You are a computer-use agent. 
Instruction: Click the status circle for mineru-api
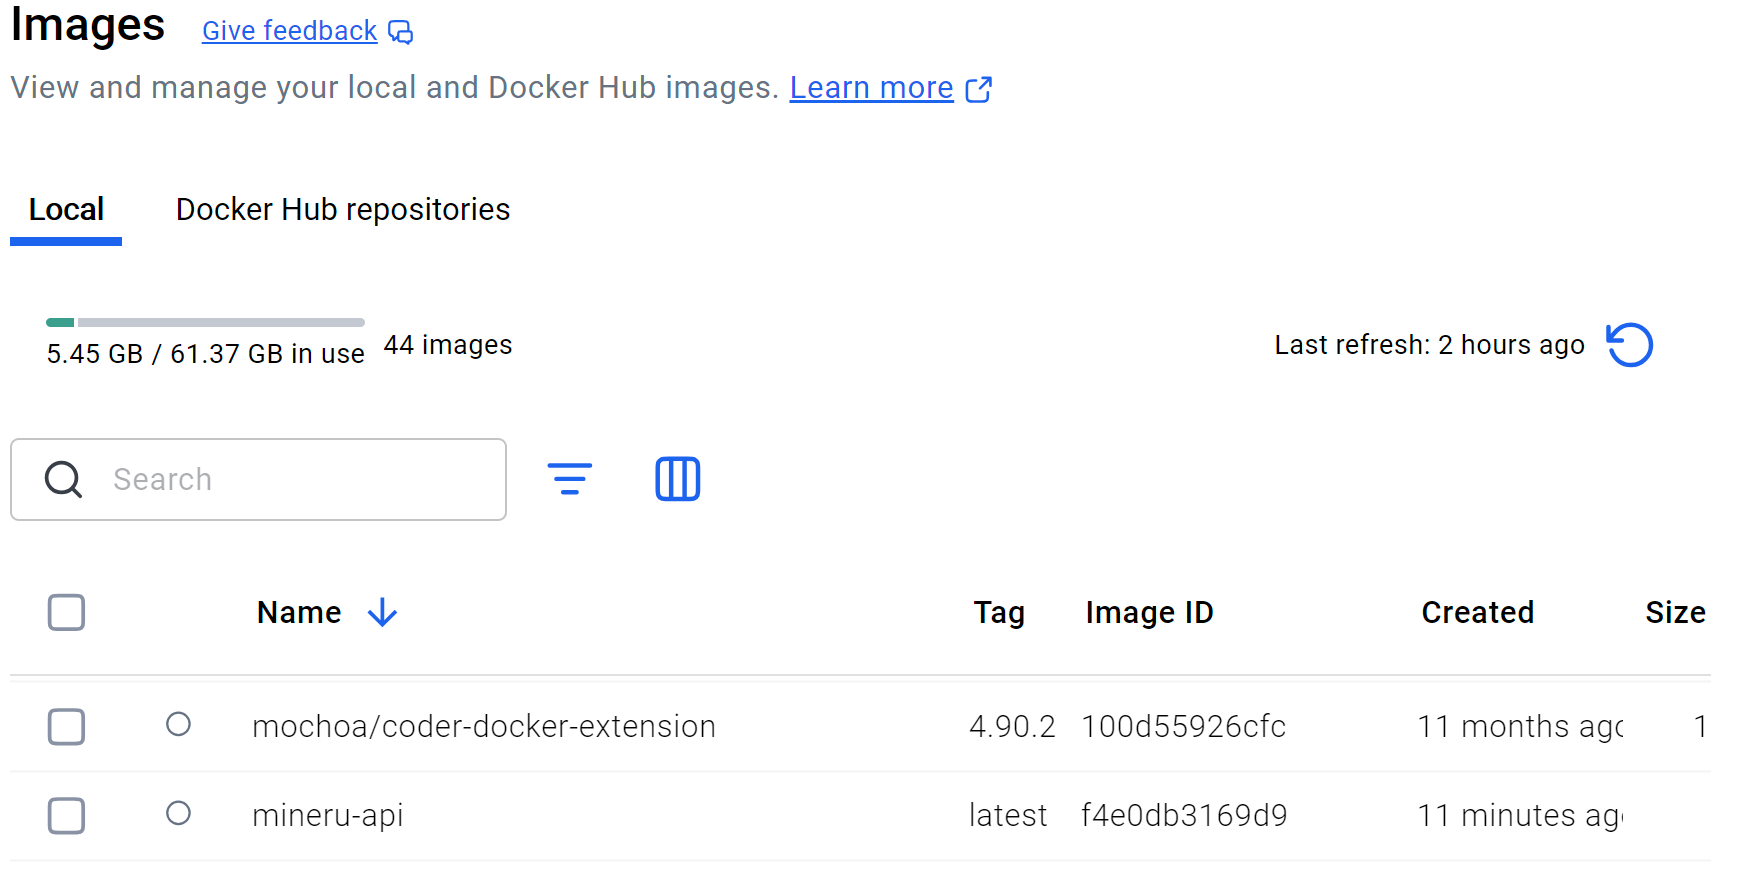pos(178,813)
